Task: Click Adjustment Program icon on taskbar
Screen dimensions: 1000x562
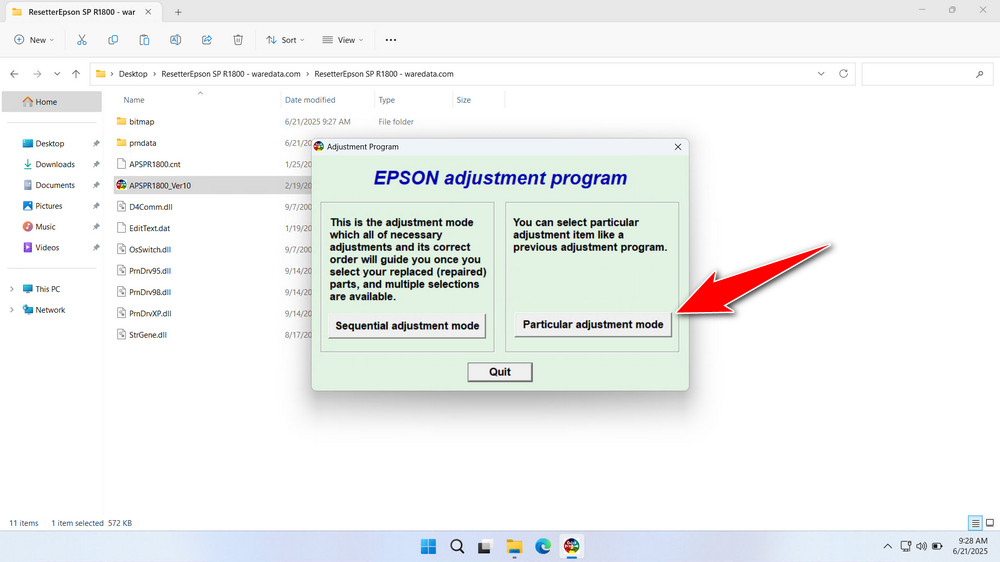Action: [571, 547]
